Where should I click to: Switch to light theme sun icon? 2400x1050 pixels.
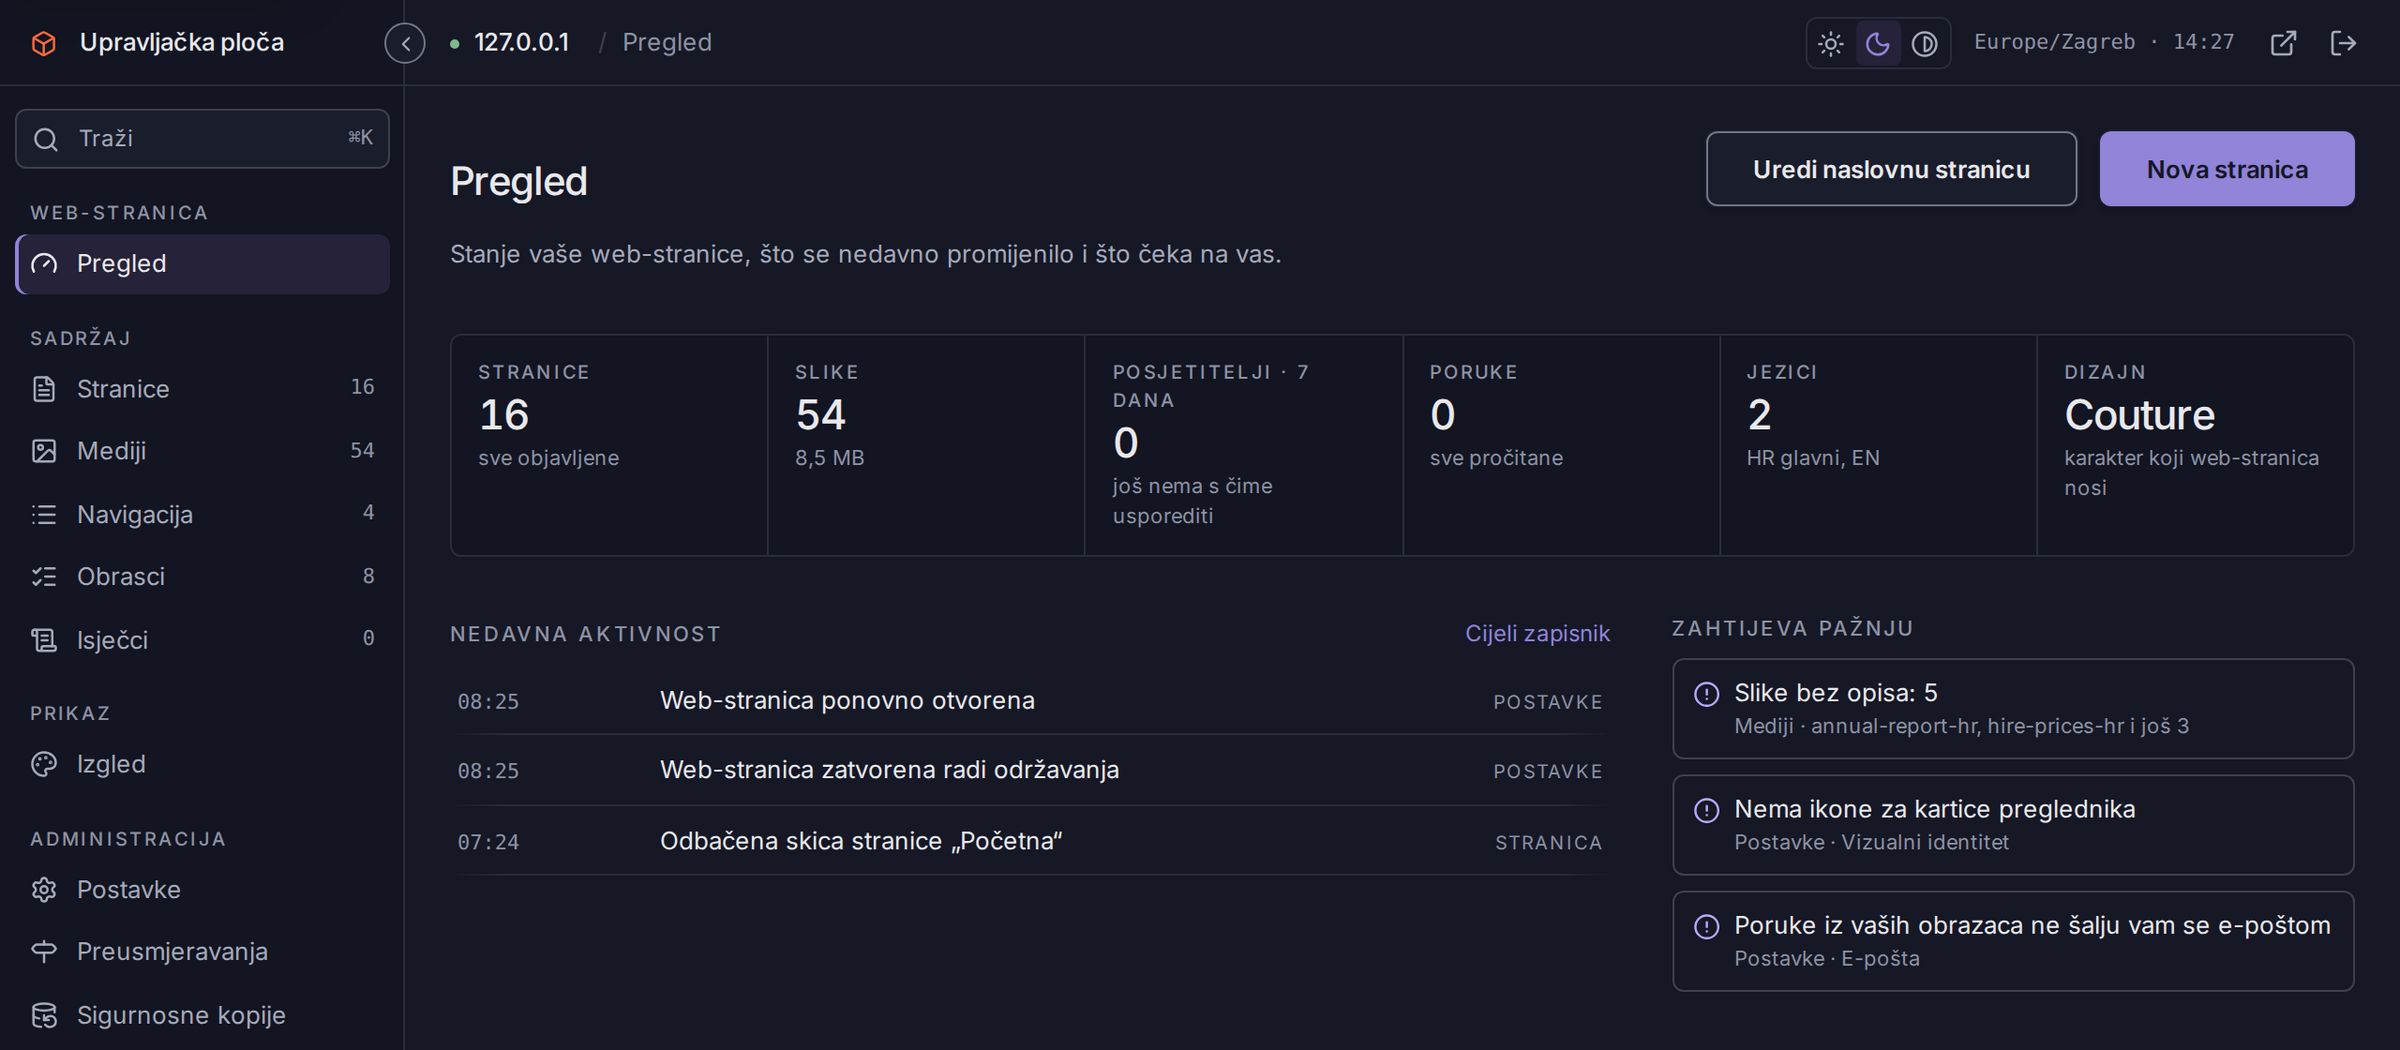tap(1831, 44)
